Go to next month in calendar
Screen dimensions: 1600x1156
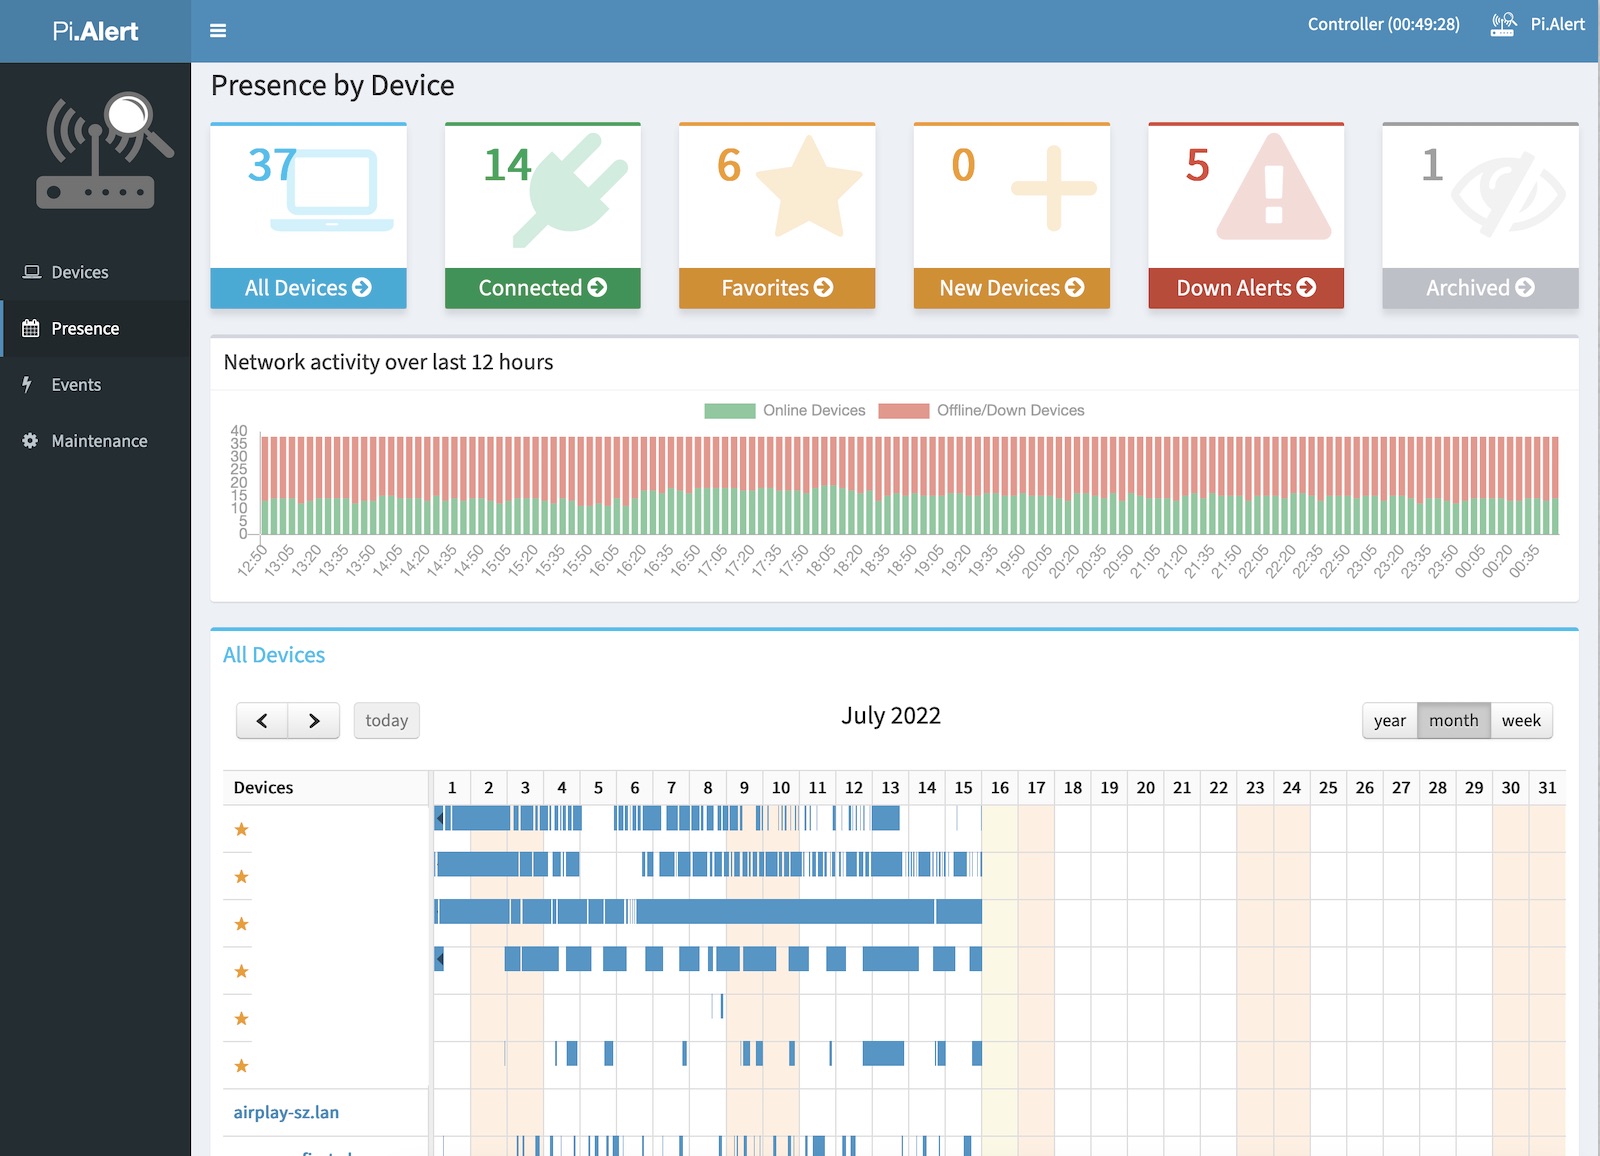tap(314, 721)
